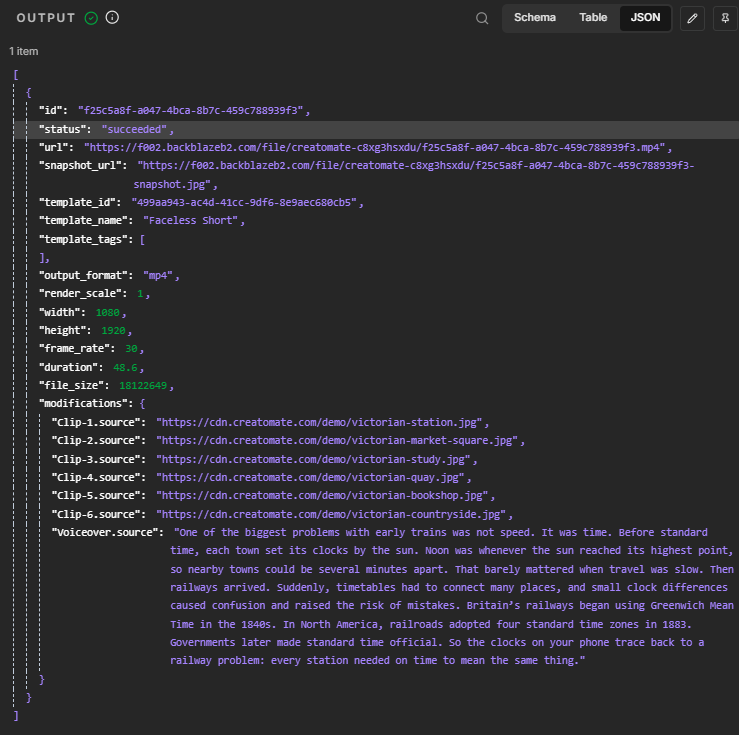The width and height of the screenshot is (739, 735).
Task: Click the voiceover script text value
Action: point(452,596)
